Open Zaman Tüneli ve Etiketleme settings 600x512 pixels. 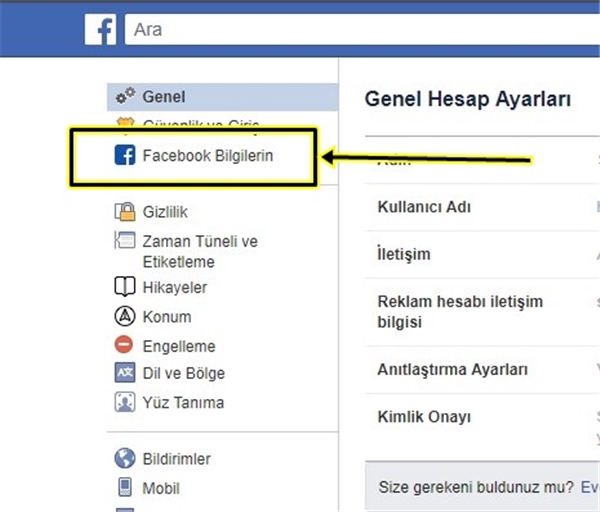pos(200,252)
